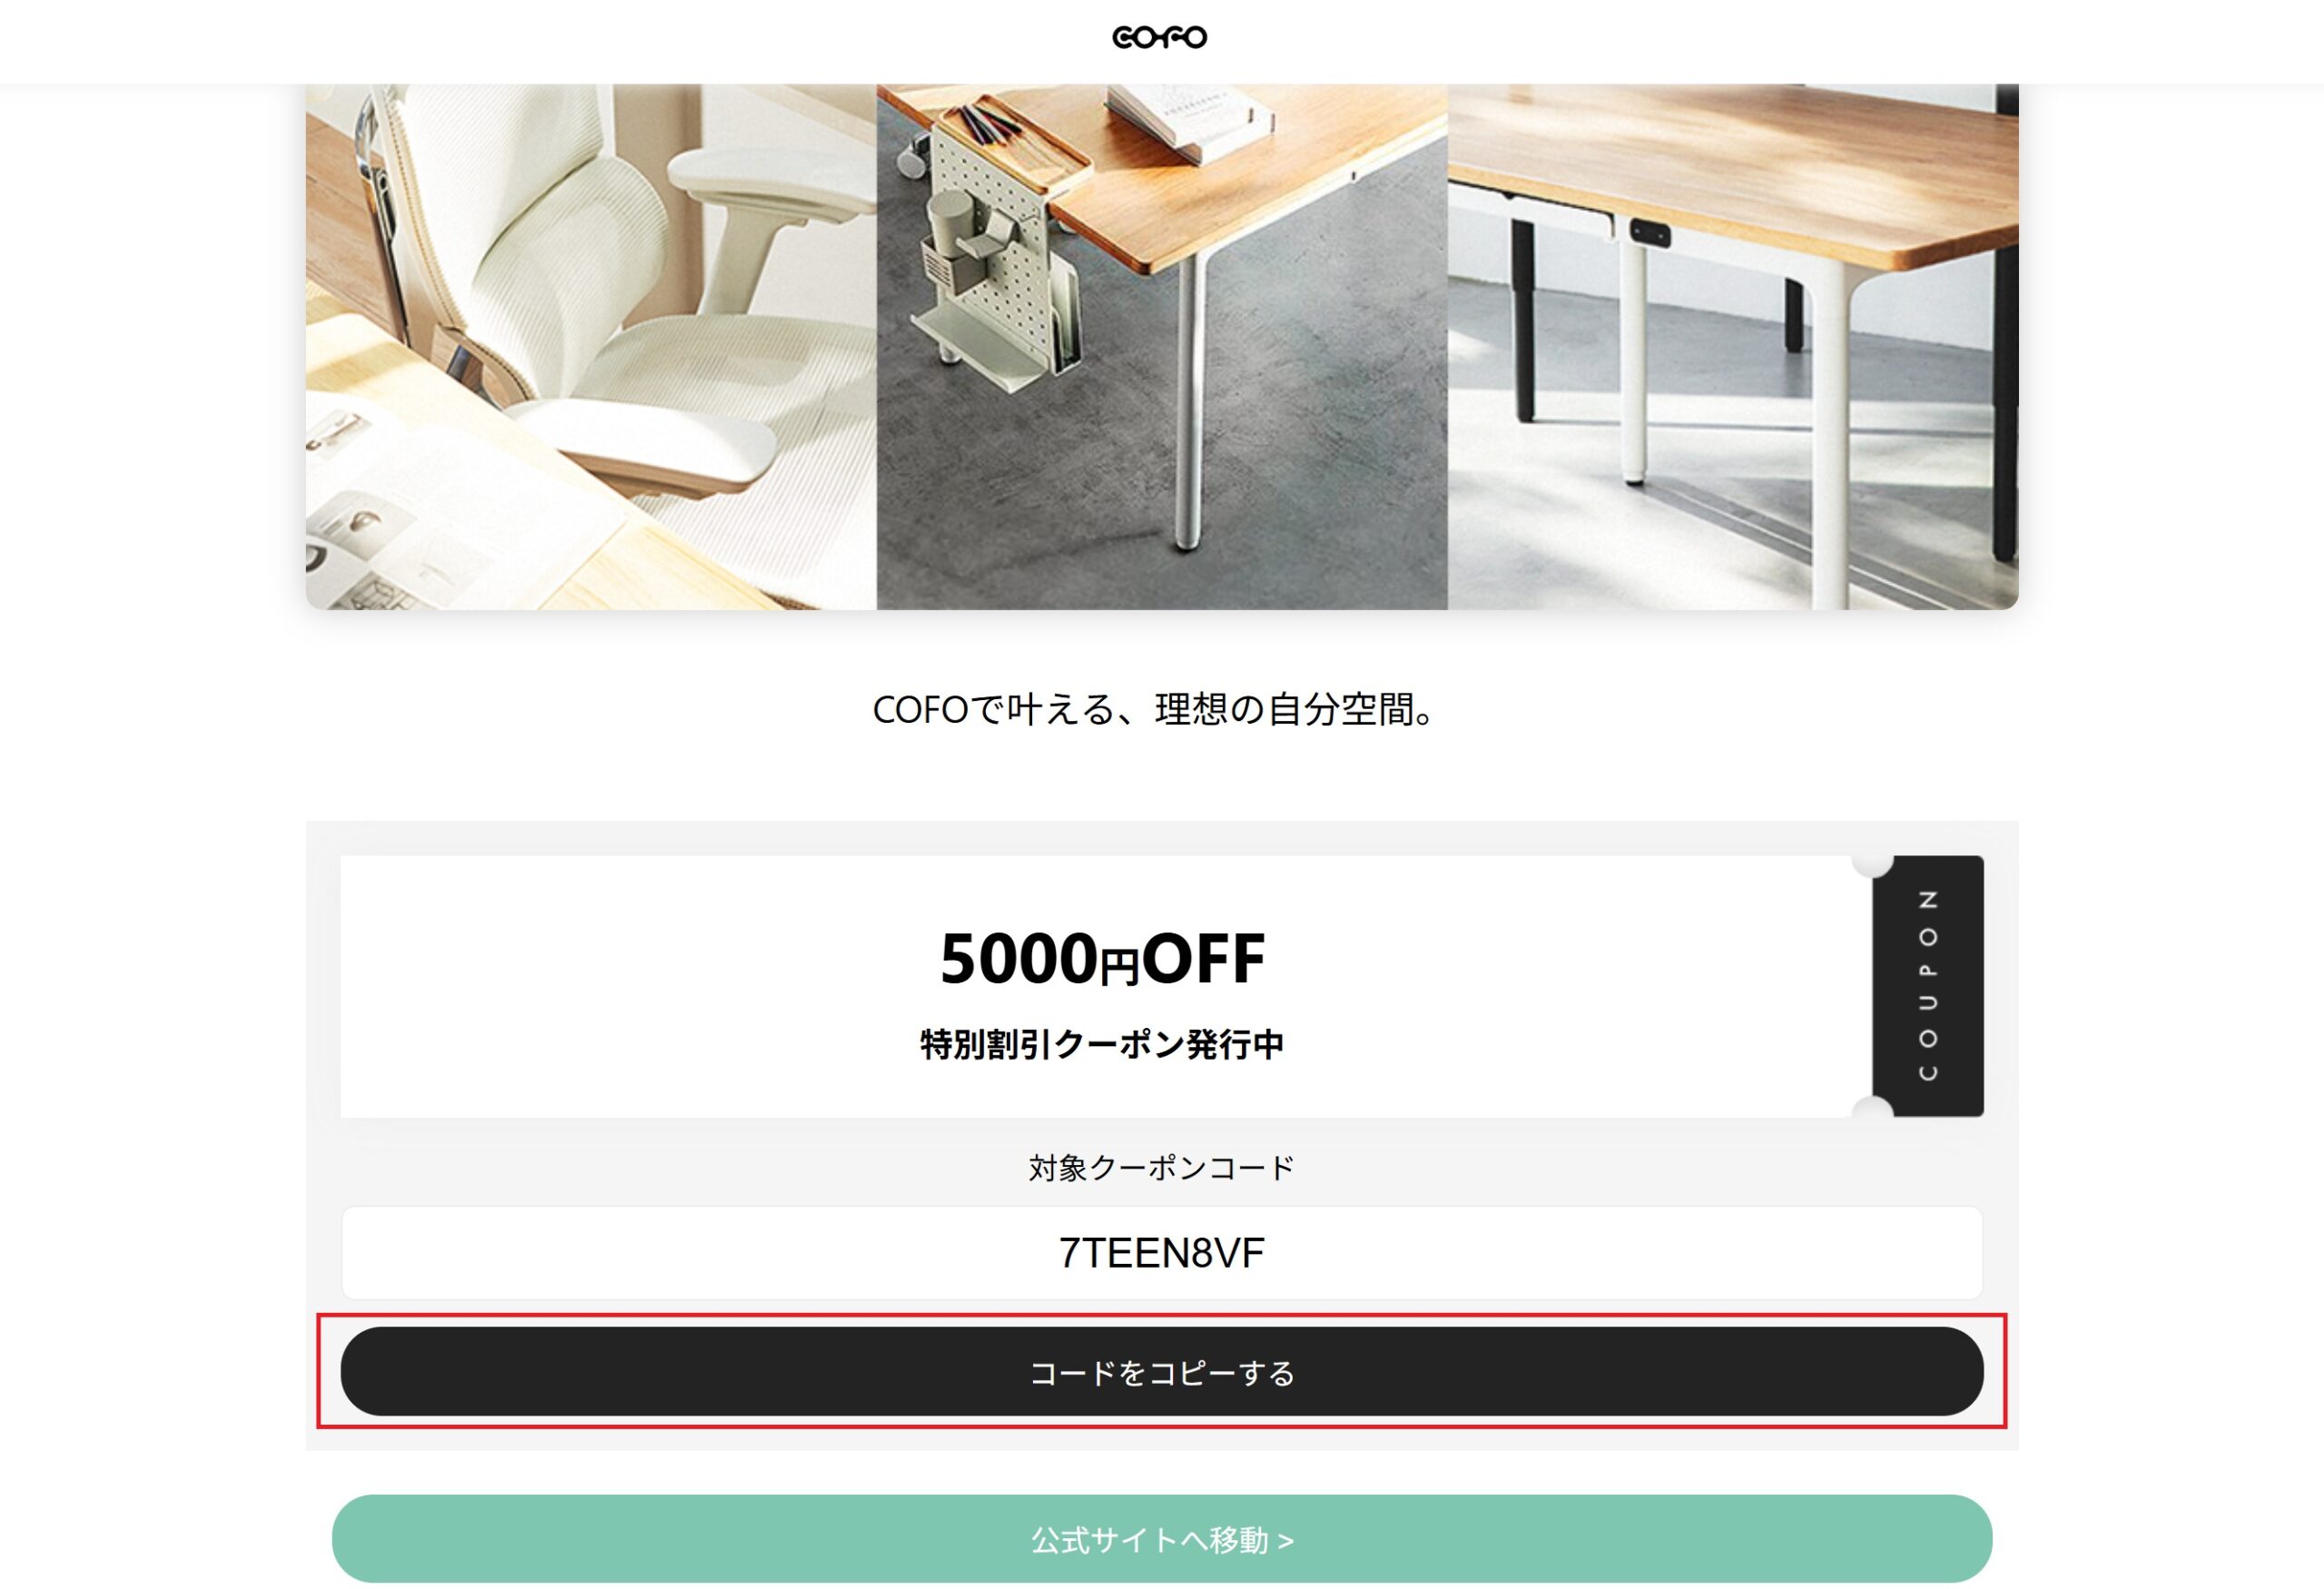Click the 対象クーポンコード label
This screenshot has height=1589, width=2324.
pyautogui.click(x=1161, y=1167)
